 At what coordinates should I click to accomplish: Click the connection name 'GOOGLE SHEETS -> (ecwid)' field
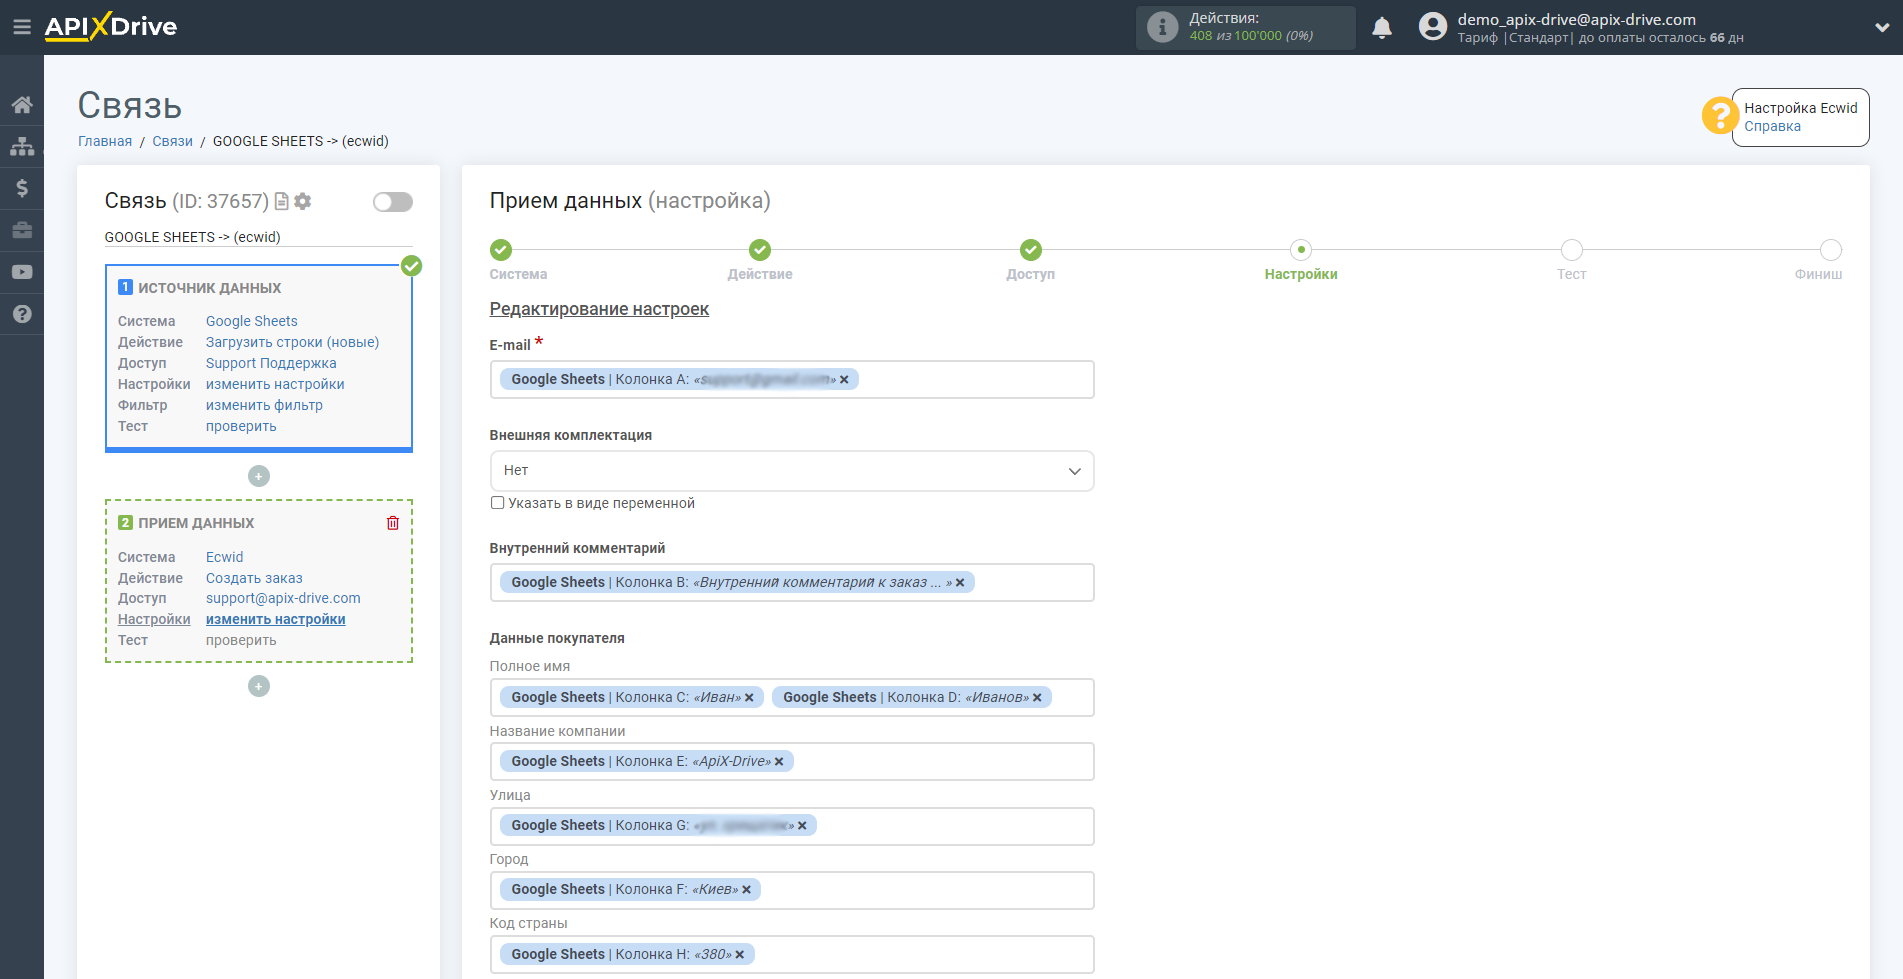click(x=258, y=237)
